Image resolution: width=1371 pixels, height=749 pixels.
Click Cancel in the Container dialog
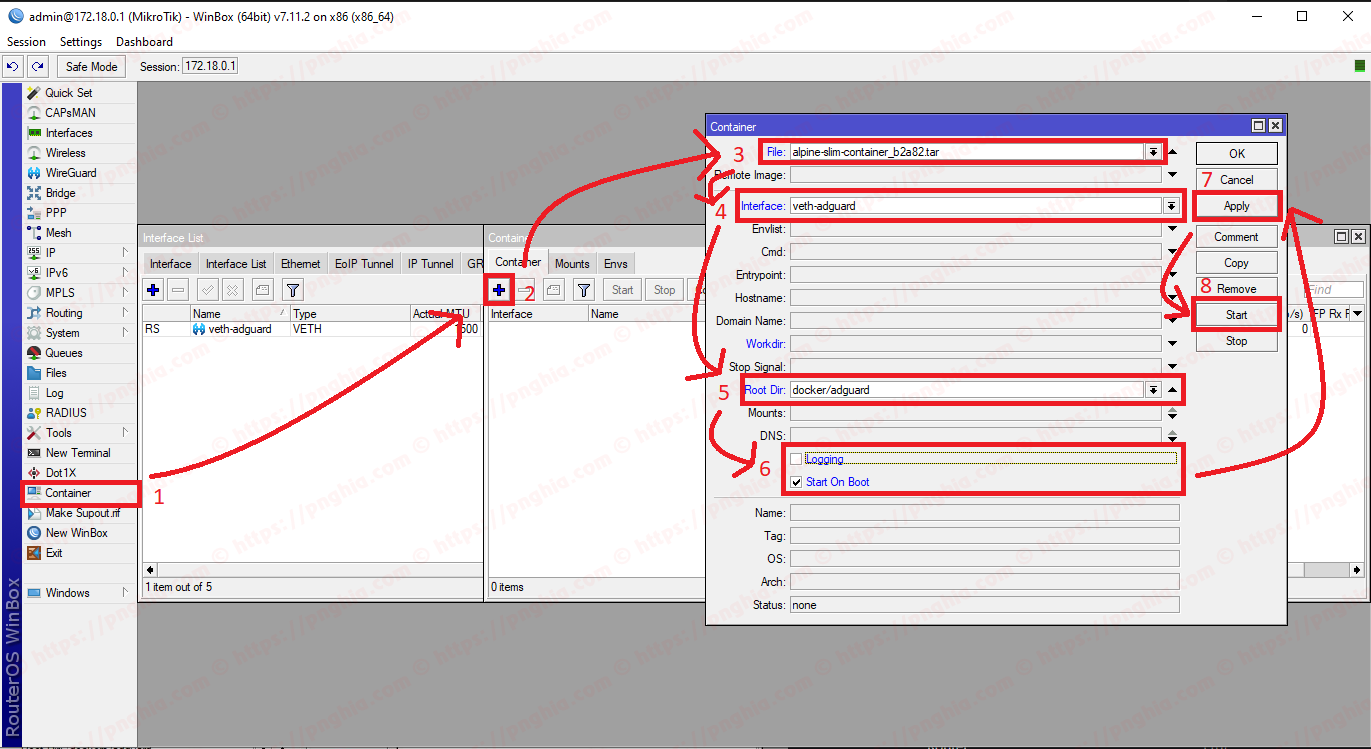click(1237, 180)
